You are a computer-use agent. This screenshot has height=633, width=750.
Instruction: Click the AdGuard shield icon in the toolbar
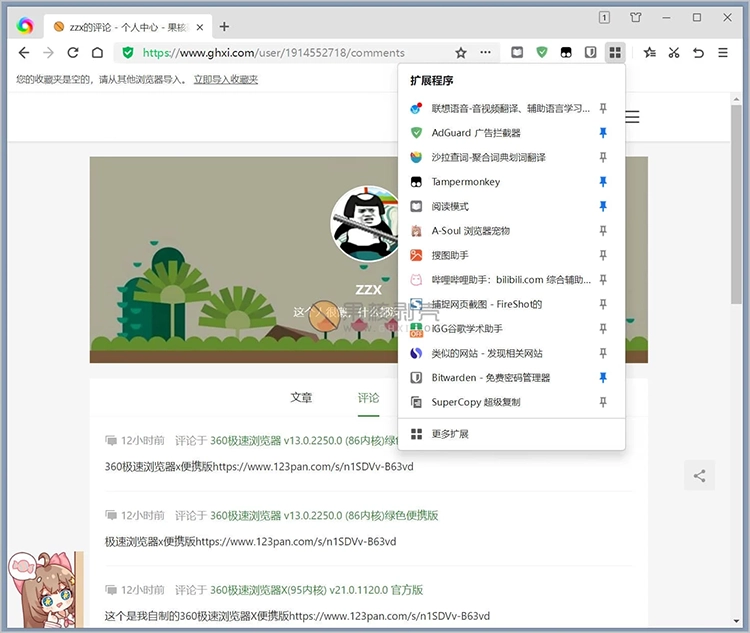(x=541, y=52)
